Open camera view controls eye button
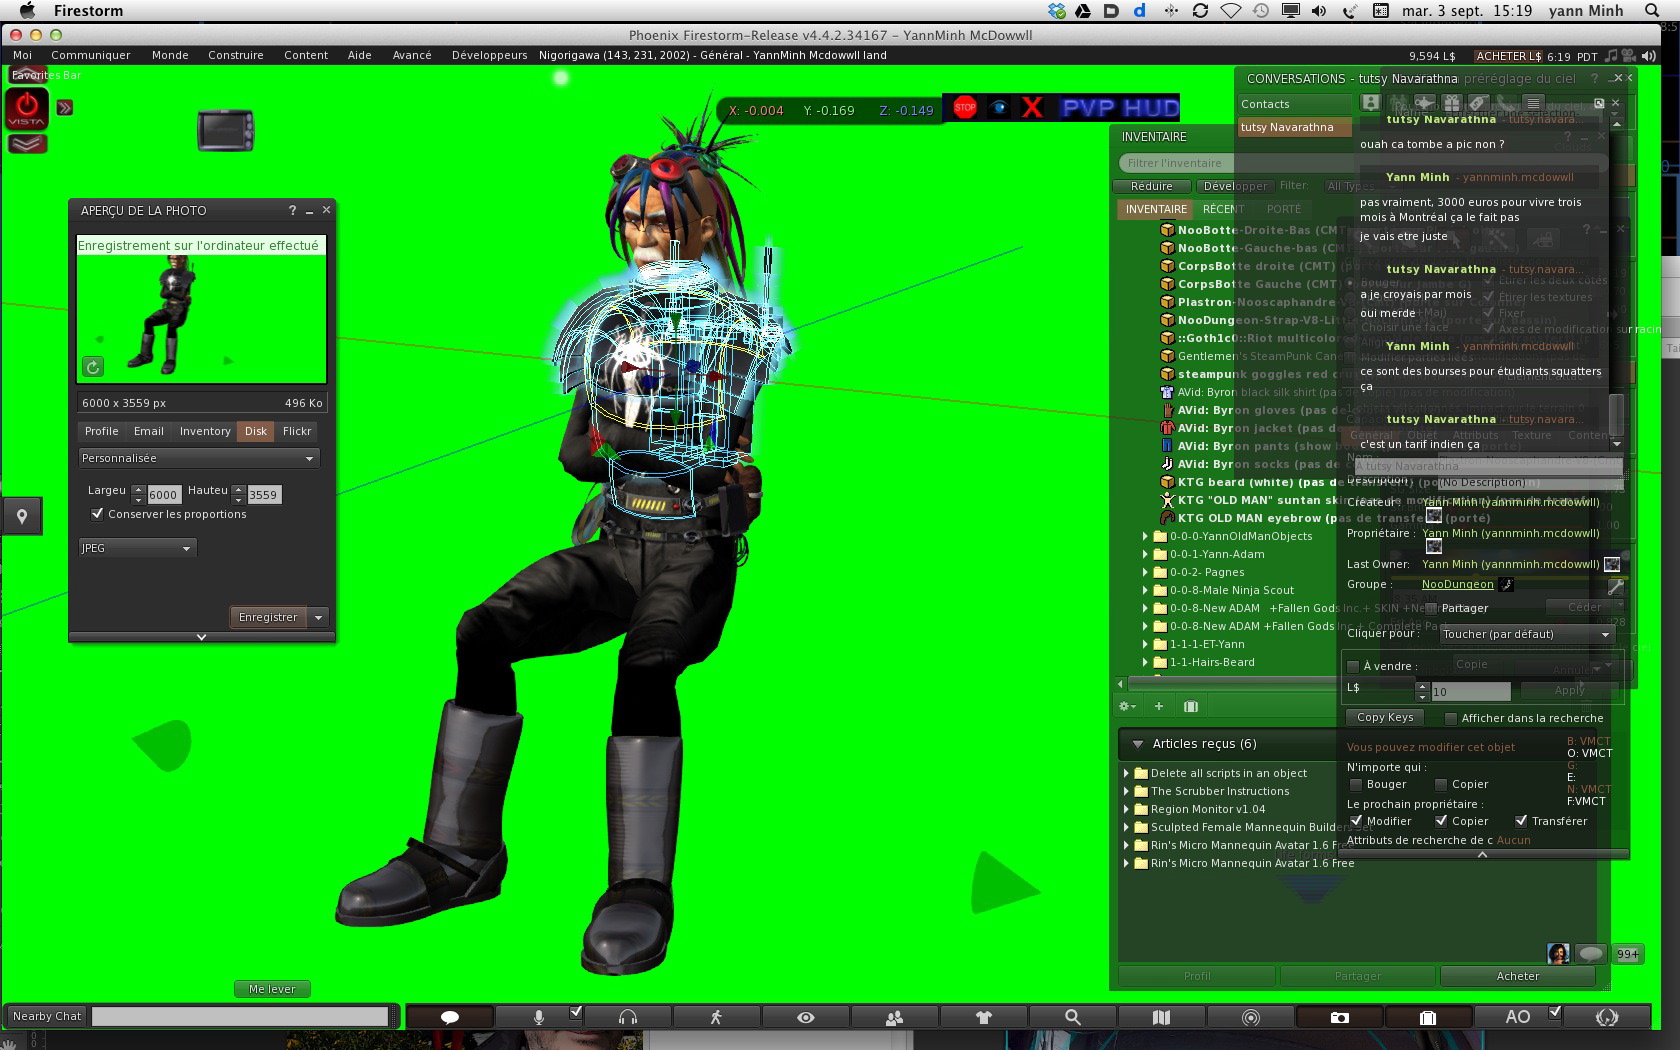1680x1050 pixels. [805, 1017]
